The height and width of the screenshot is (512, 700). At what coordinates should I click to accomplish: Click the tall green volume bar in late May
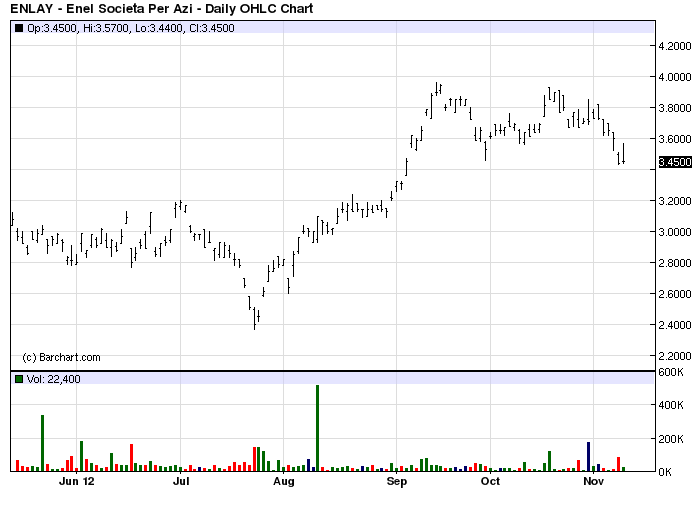point(42,443)
